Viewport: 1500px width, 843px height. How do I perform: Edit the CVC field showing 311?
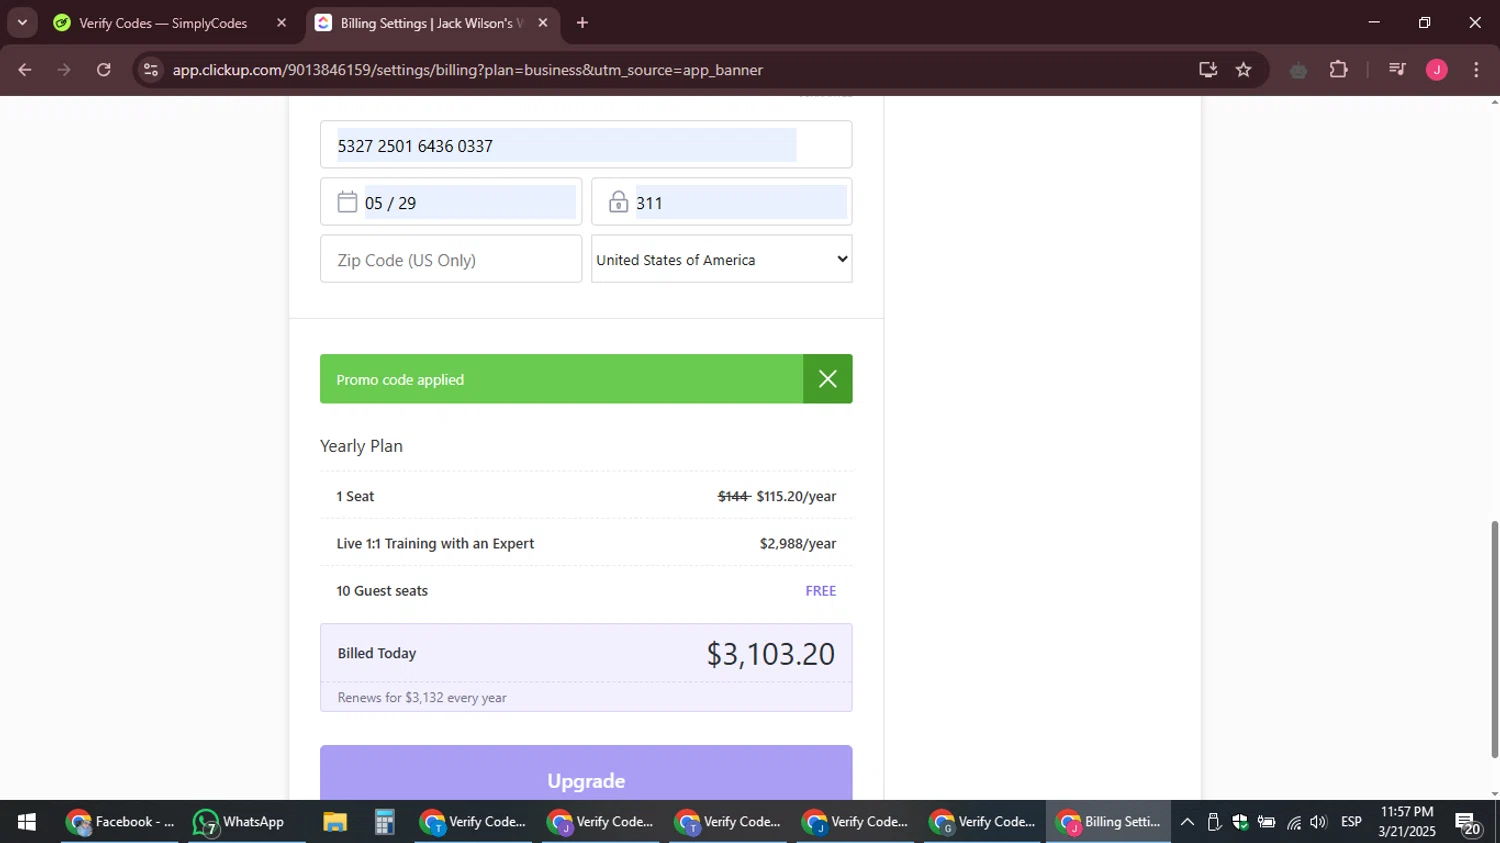(x=721, y=202)
